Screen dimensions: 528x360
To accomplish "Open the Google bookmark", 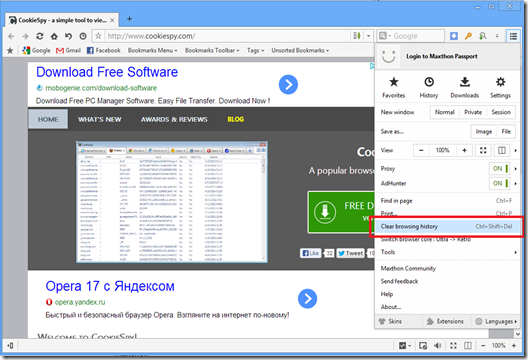I will 36,51.
